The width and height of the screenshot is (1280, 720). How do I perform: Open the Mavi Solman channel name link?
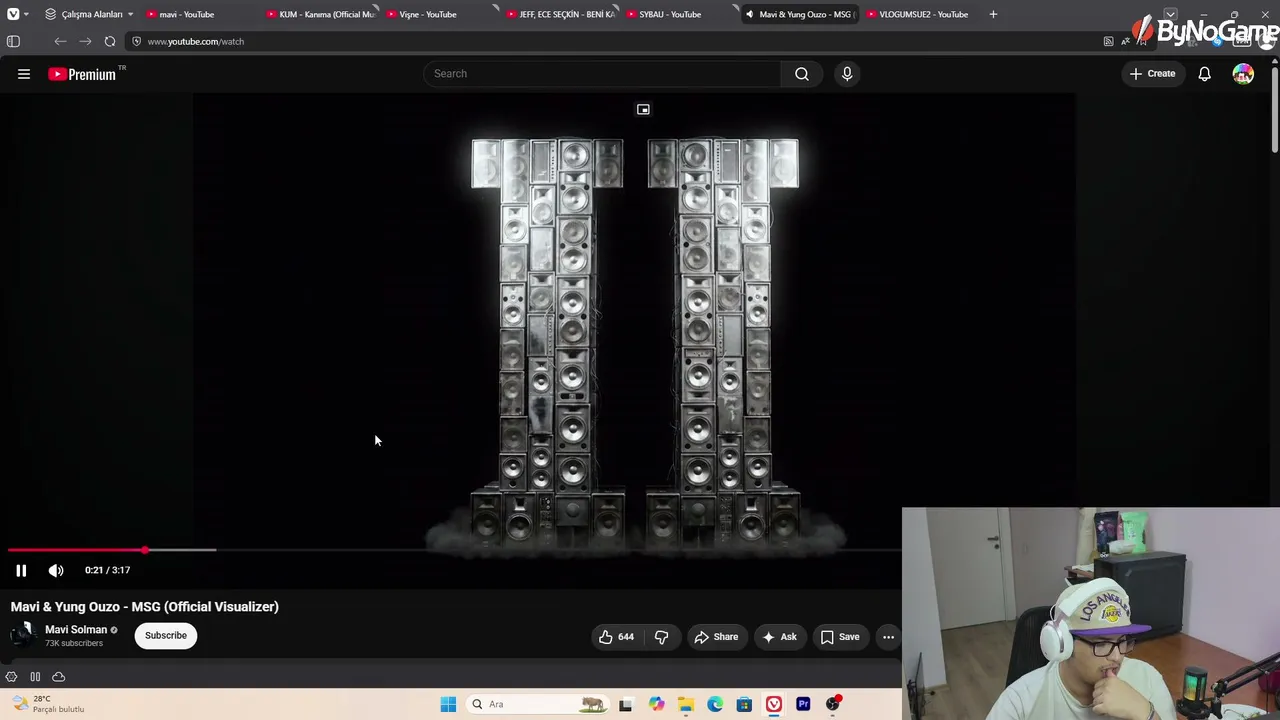[76, 630]
